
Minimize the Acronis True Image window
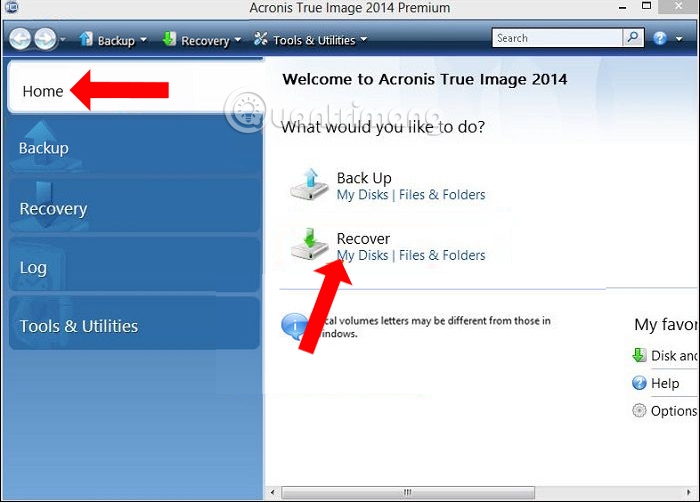tap(623, 8)
